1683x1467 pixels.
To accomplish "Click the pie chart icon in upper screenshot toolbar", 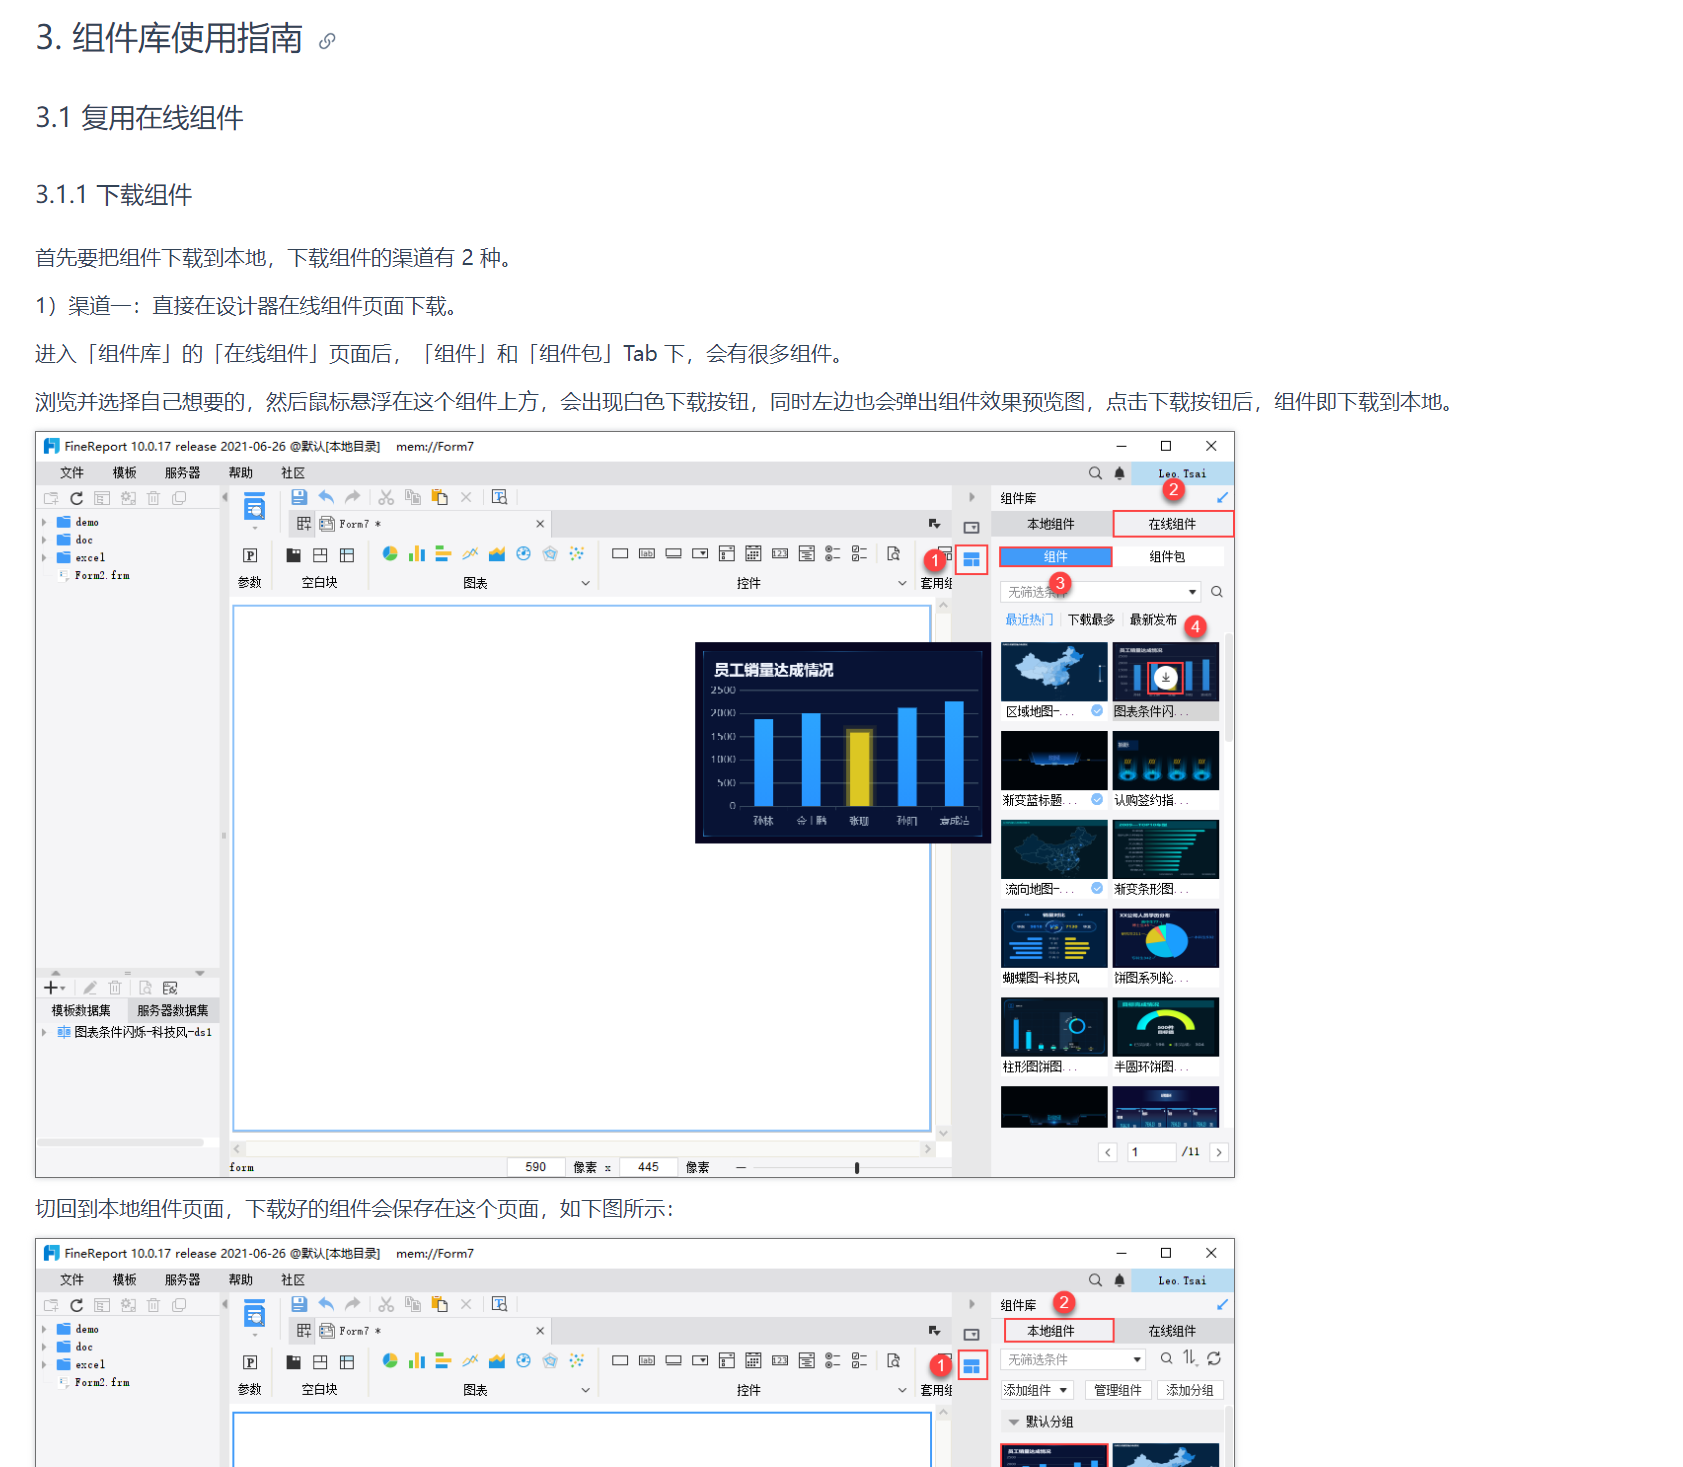I will point(390,554).
